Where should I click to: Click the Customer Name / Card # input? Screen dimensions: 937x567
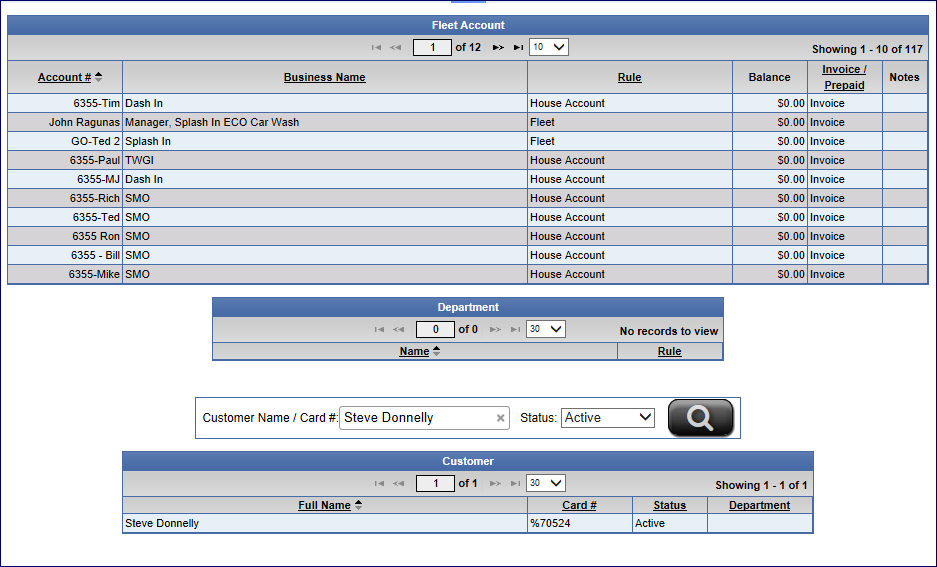[x=417, y=418]
